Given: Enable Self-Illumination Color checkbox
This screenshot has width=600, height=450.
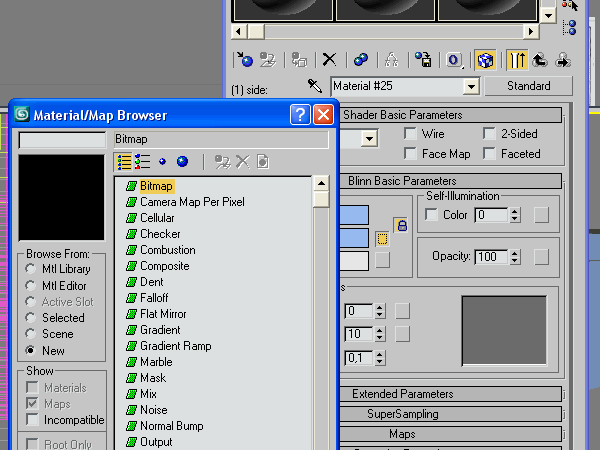Looking at the screenshot, I should (431, 214).
